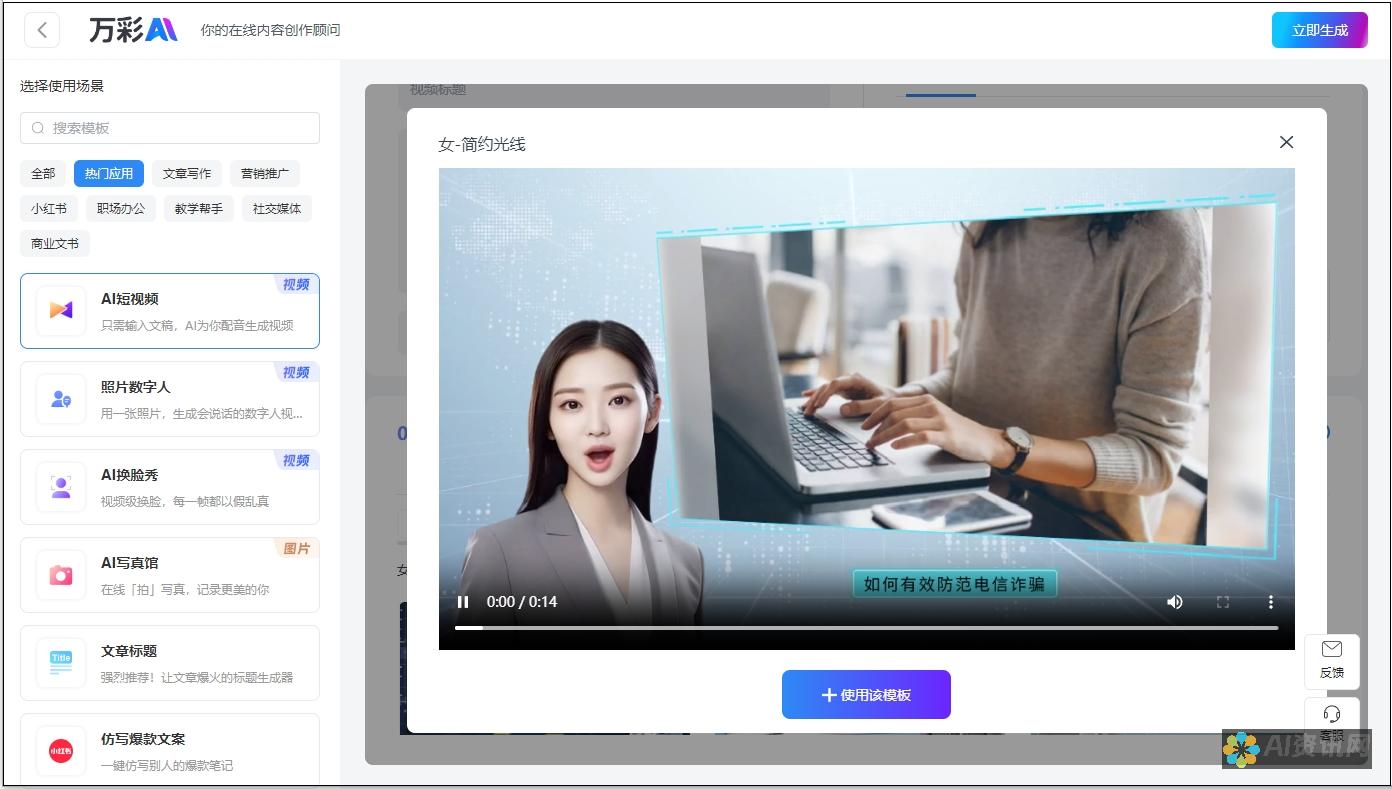The width and height of the screenshot is (1392, 789).
Task: Click the 万彩AI logo
Action: pos(133,30)
